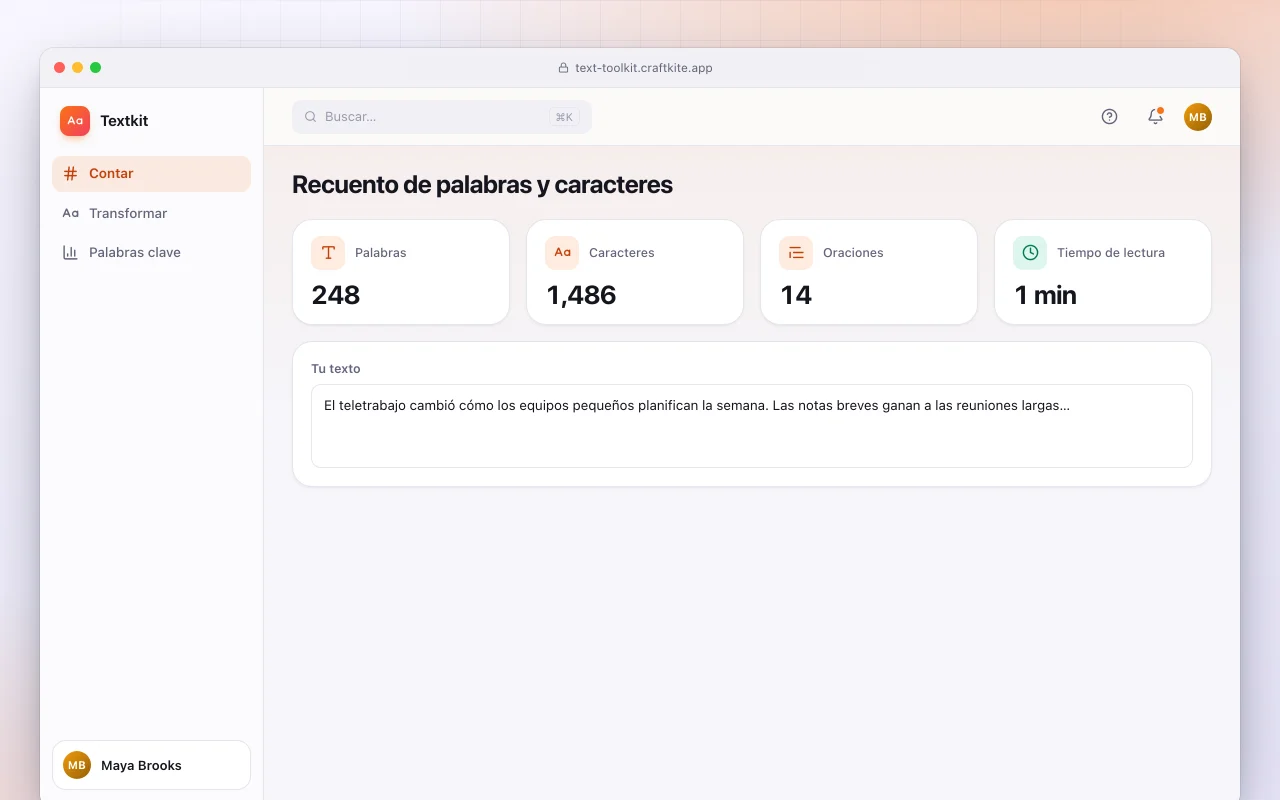The image size is (1280, 800).
Task: Focus the Buscar search field
Action: 442,117
